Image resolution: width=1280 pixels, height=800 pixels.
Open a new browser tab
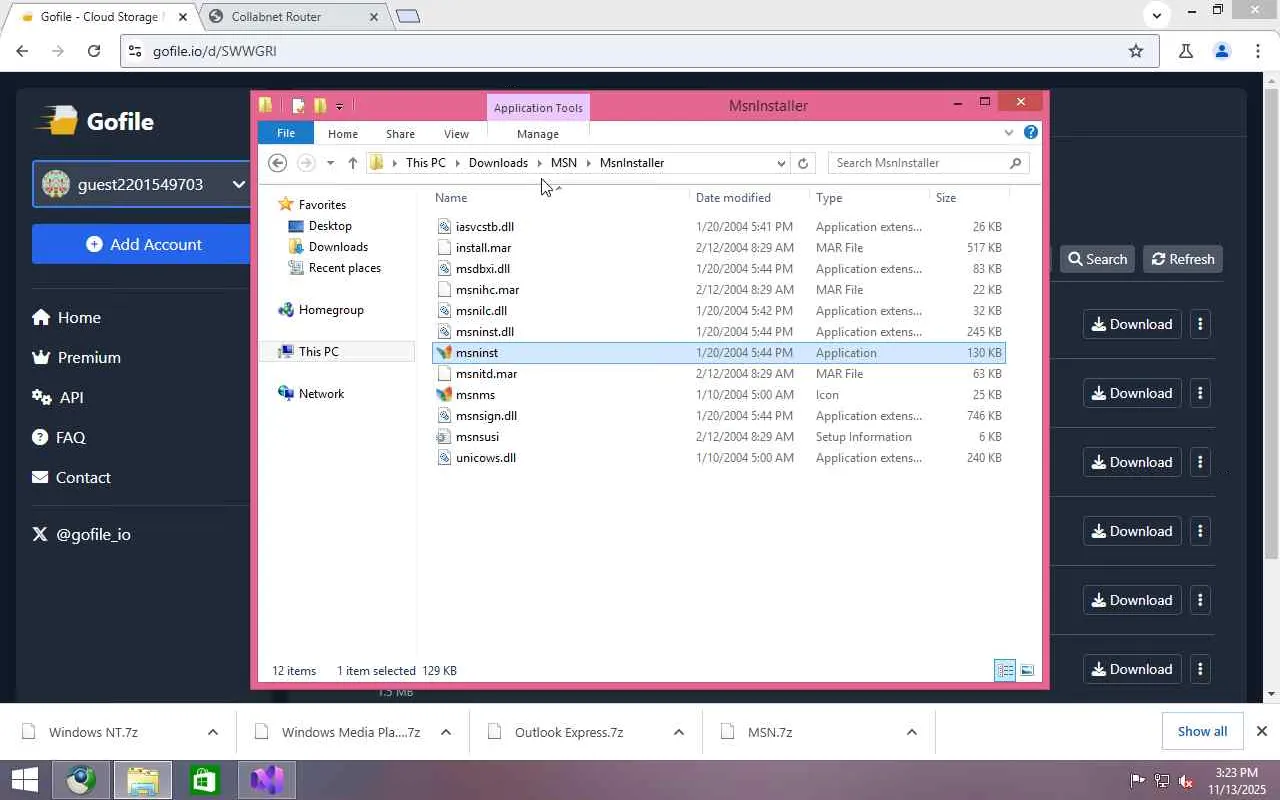(408, 16)
